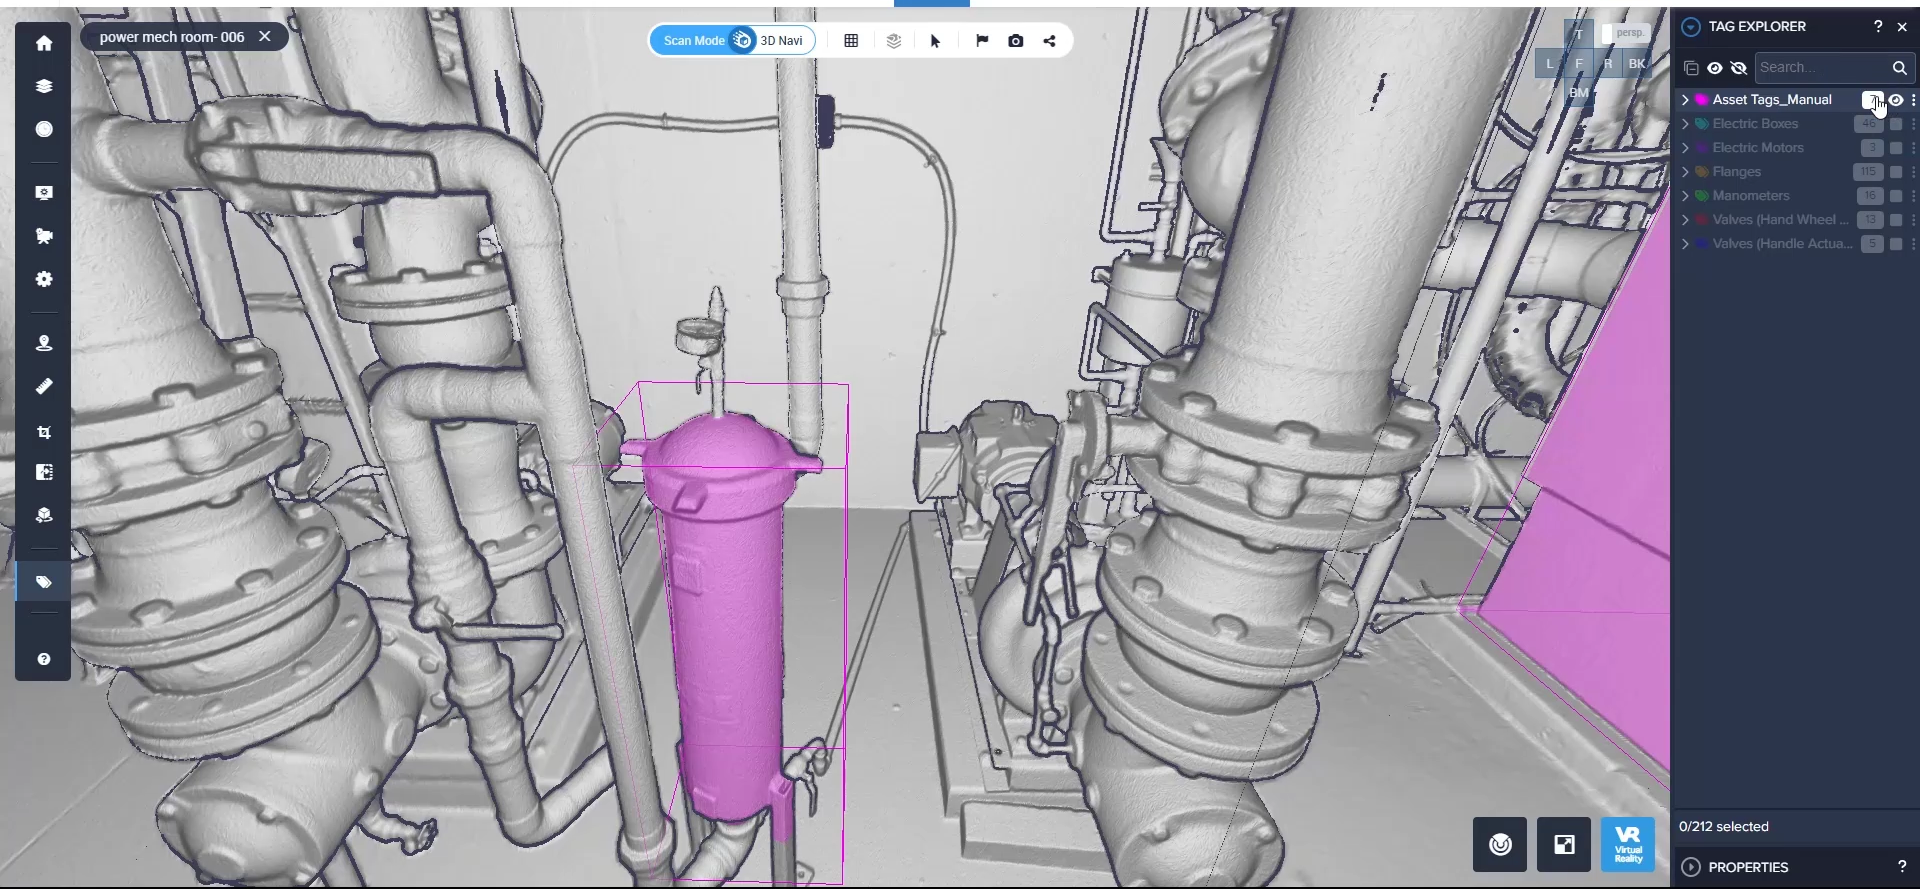Switch to Scan Mode

click(x=694, y=41)
